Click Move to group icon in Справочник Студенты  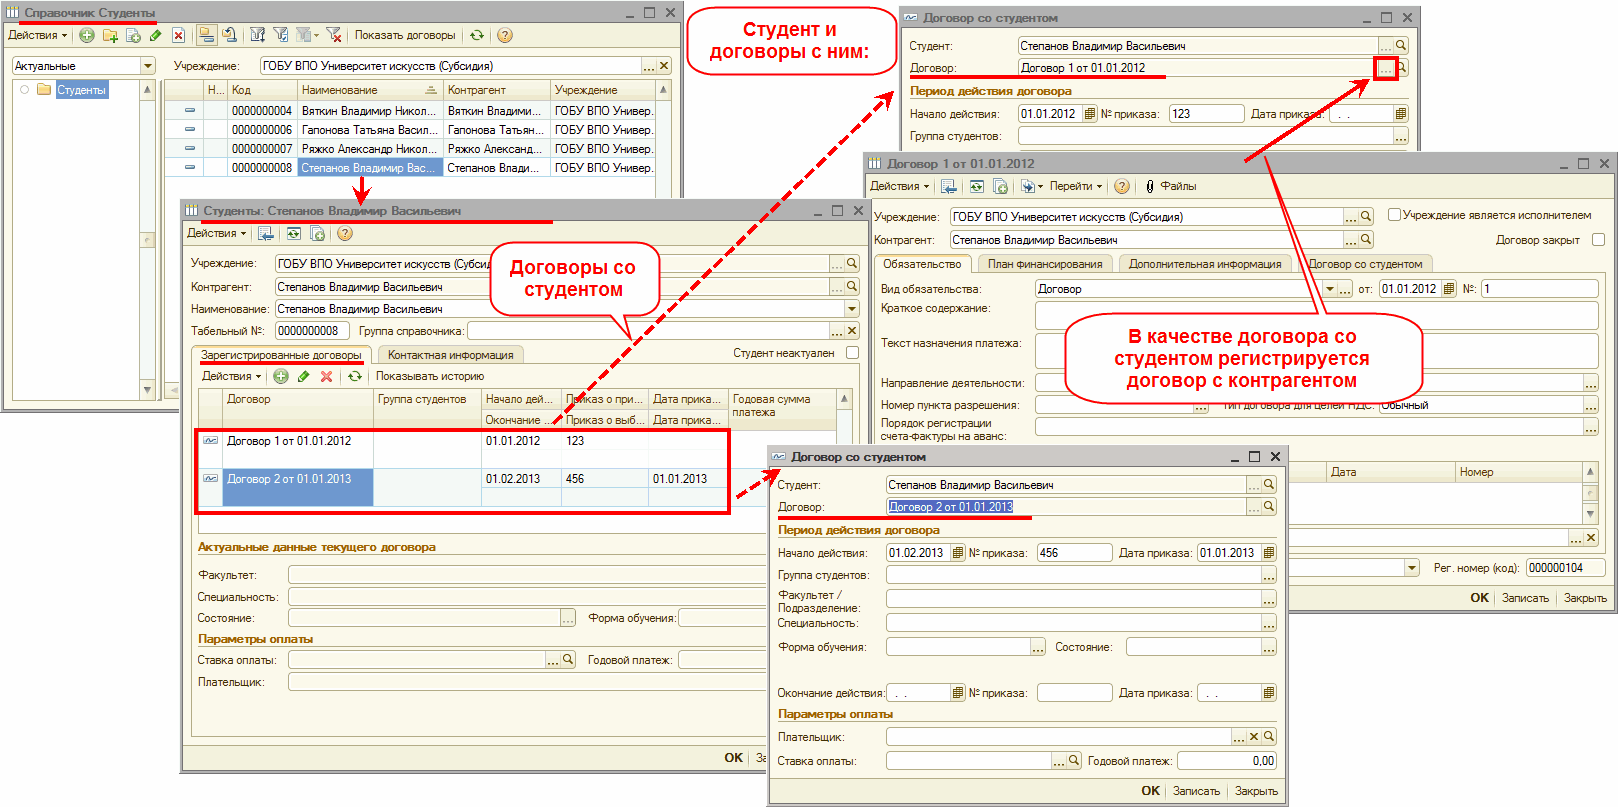coord(229,35)
